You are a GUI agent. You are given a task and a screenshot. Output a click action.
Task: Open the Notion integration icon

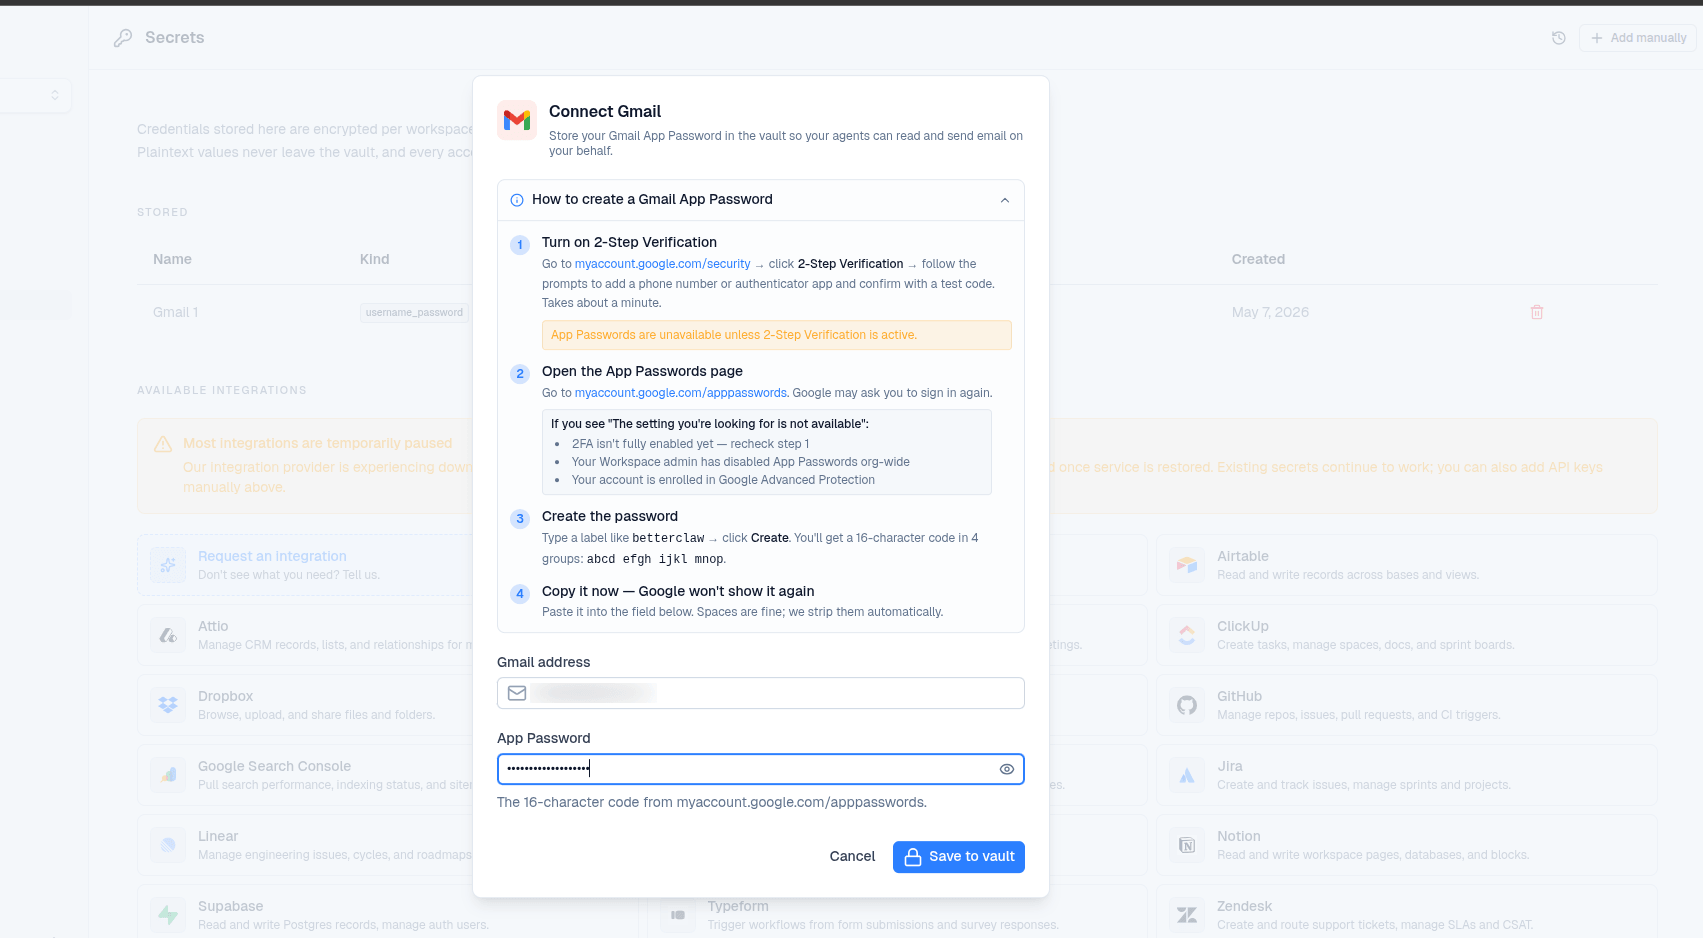1187,845
